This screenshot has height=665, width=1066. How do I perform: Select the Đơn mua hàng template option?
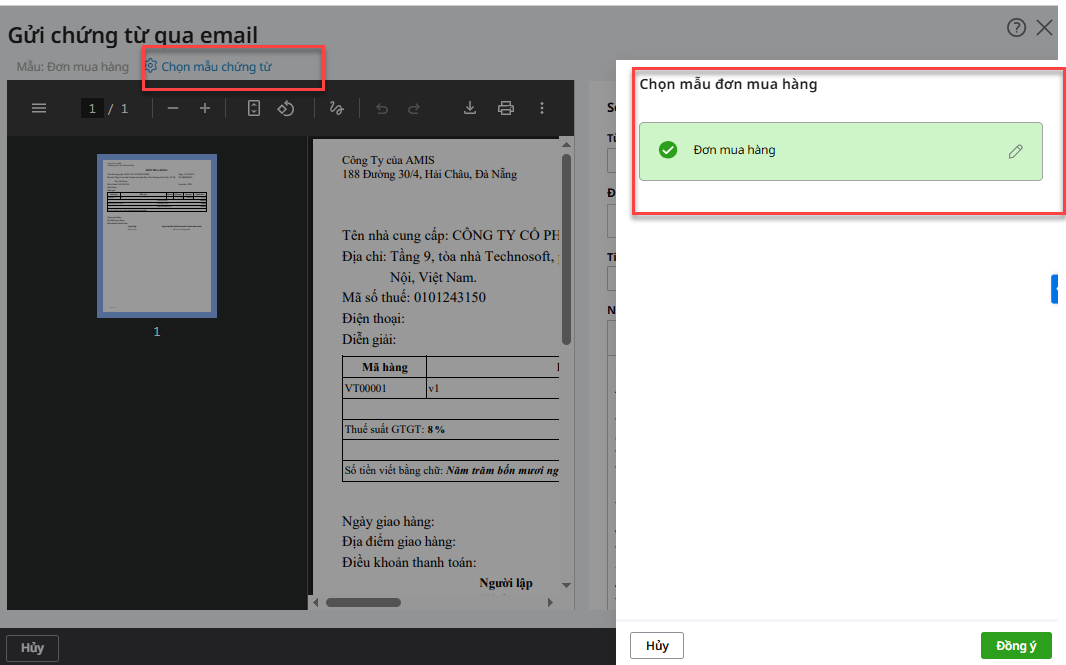click(734, 151)
